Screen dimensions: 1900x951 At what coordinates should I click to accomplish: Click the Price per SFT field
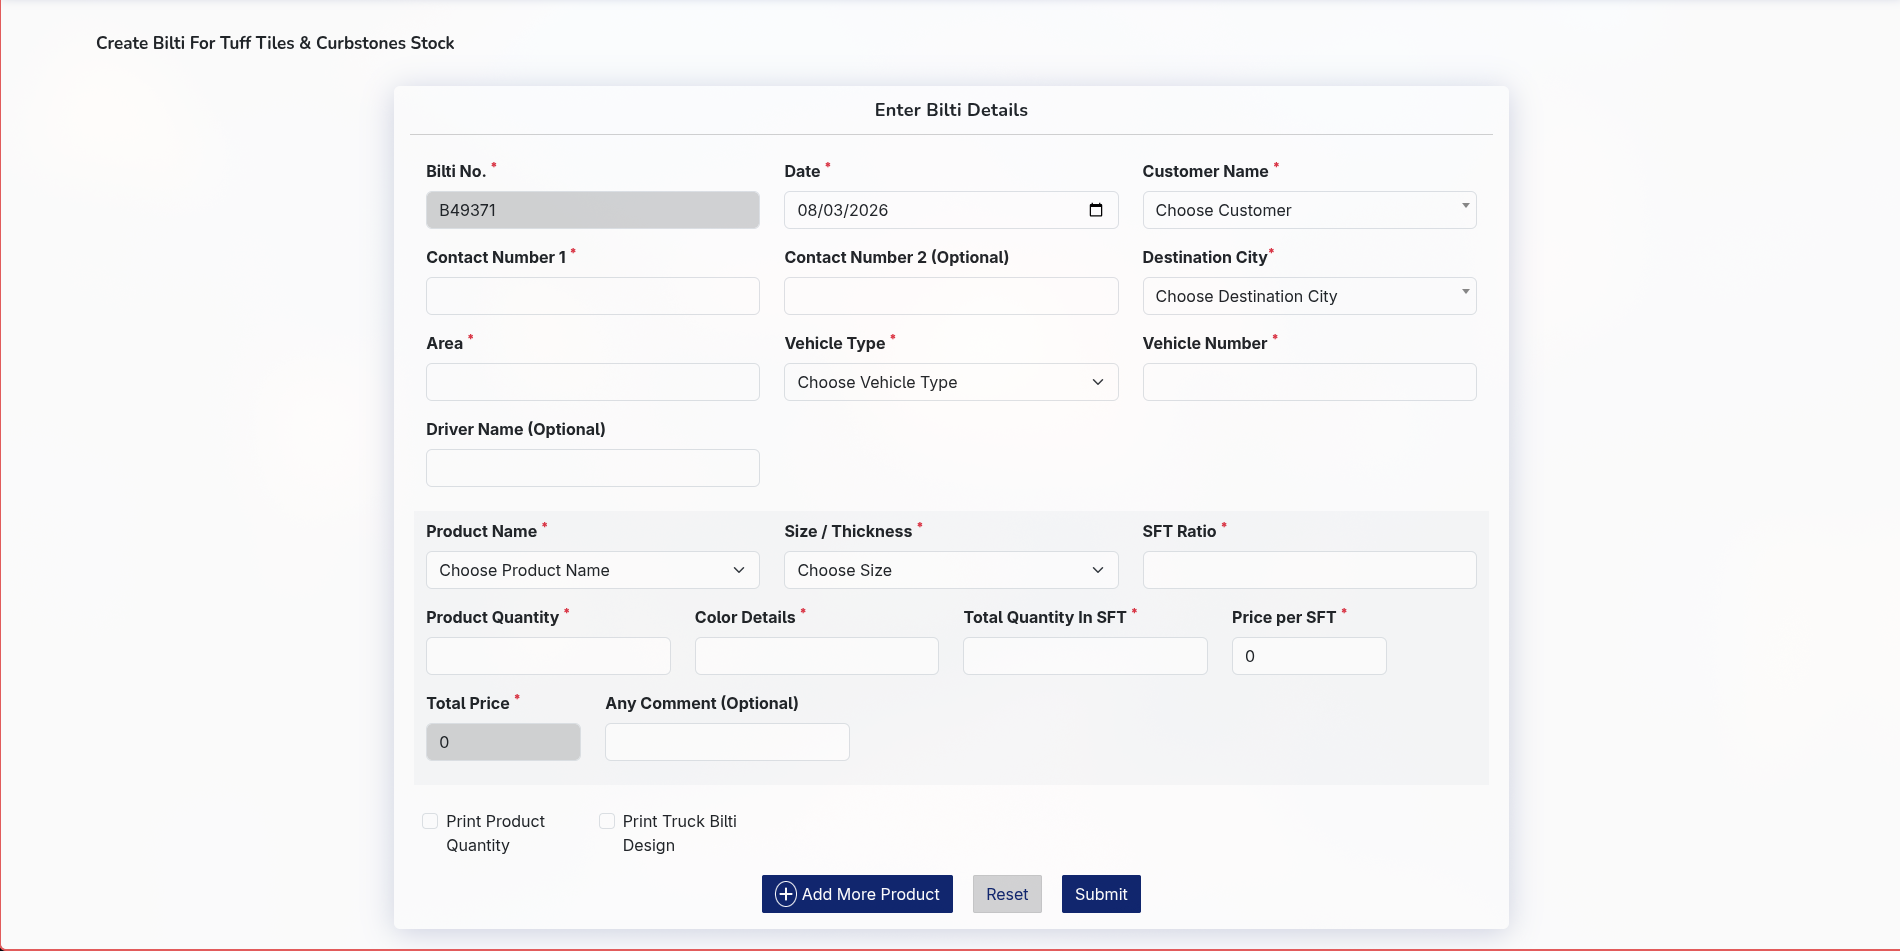pyautogui.click(x=1309, y=656)
